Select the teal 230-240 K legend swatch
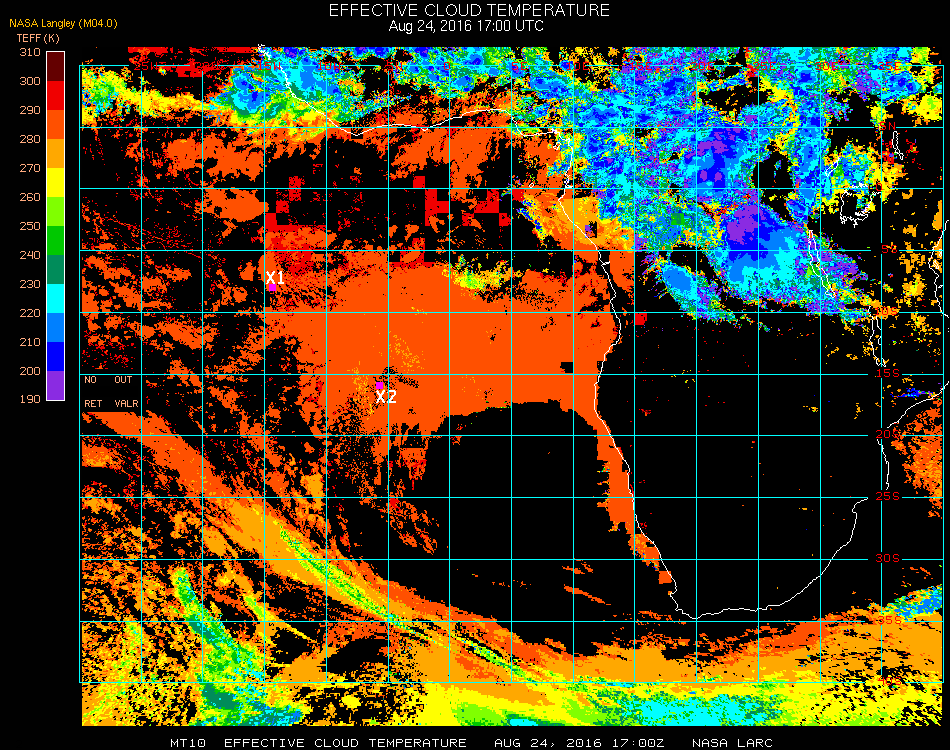950x750 pixels. (x=55, y=270)
